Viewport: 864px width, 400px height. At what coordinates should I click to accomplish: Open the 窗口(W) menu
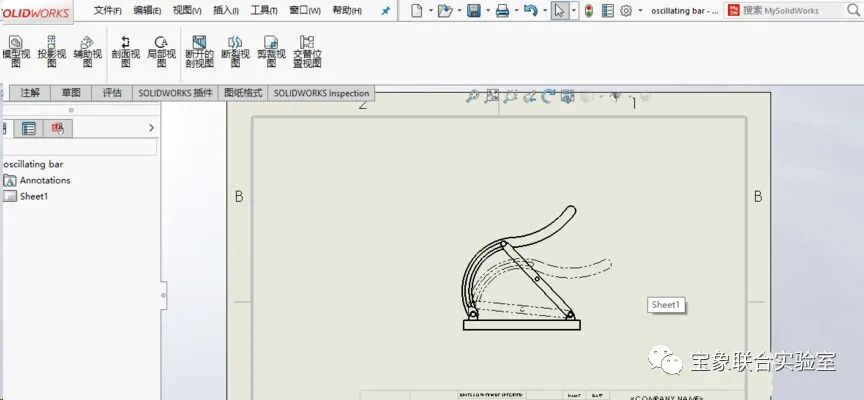tap(305, 10)
